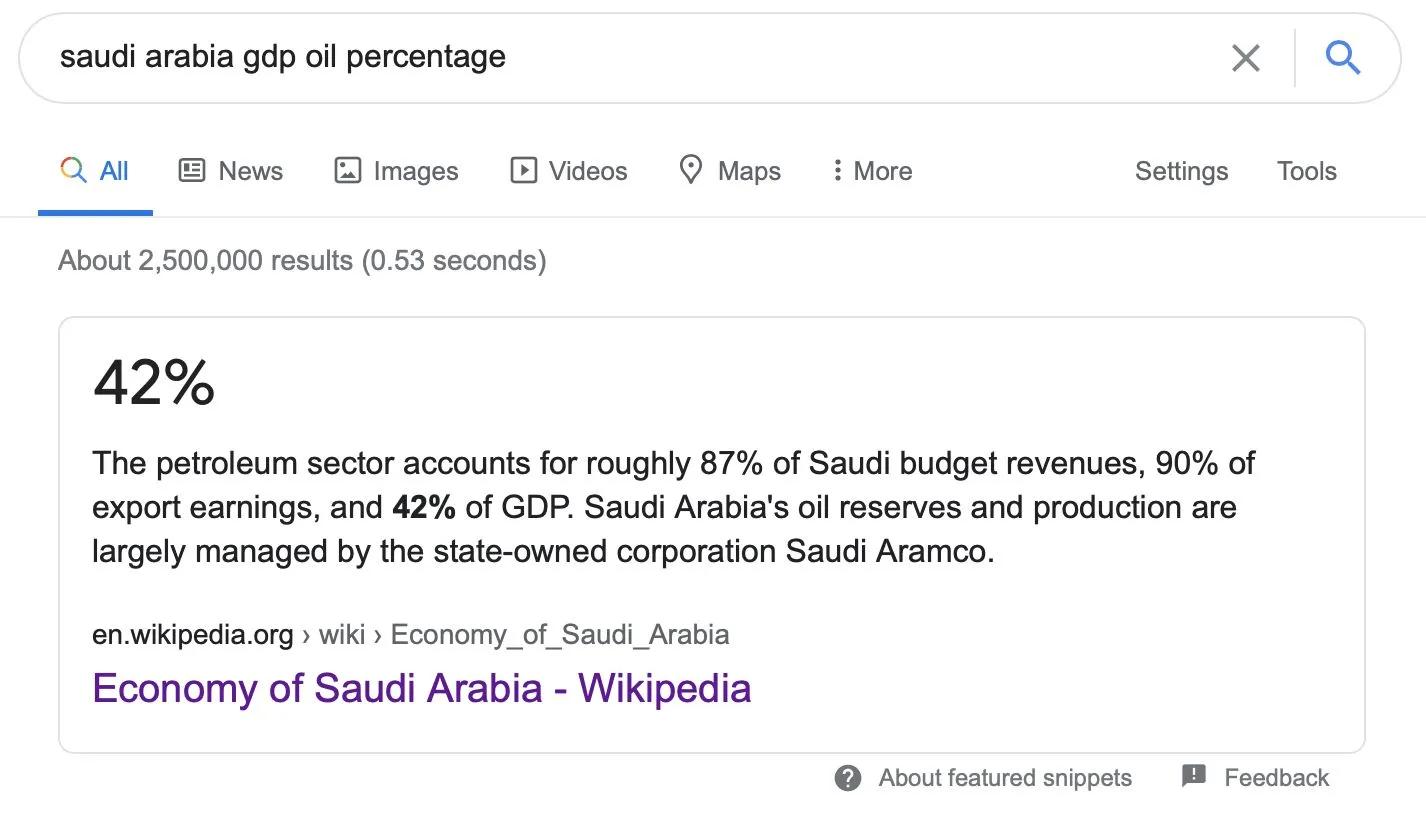Open the Tools options
This screenshot has width=1426, height=814.
tap(1306, 171)
